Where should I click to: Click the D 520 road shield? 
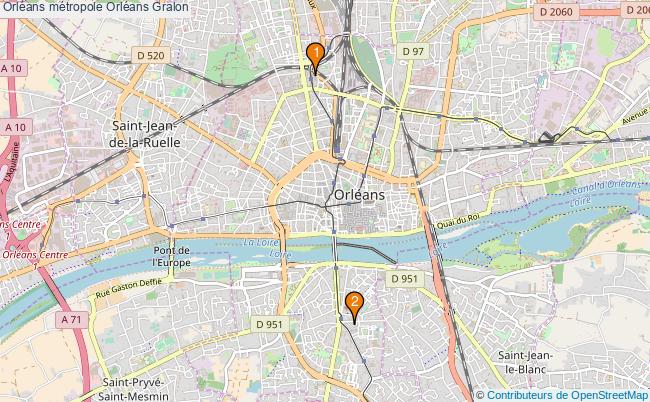click(150, 55)
